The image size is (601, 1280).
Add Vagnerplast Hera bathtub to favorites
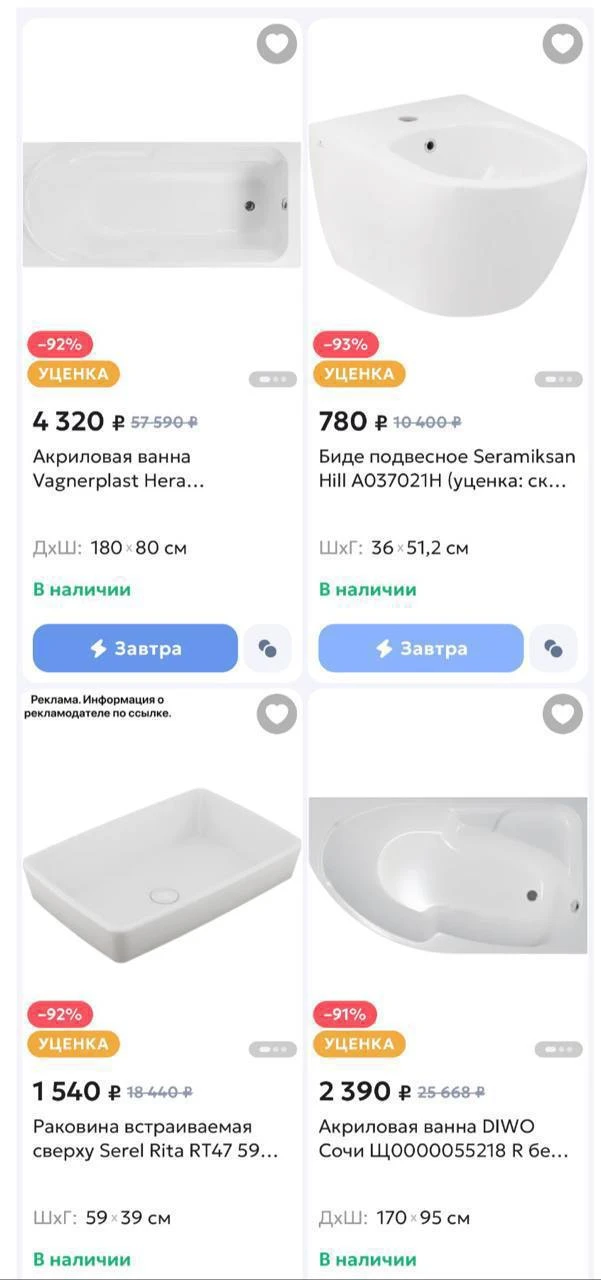tap(277, 44)
